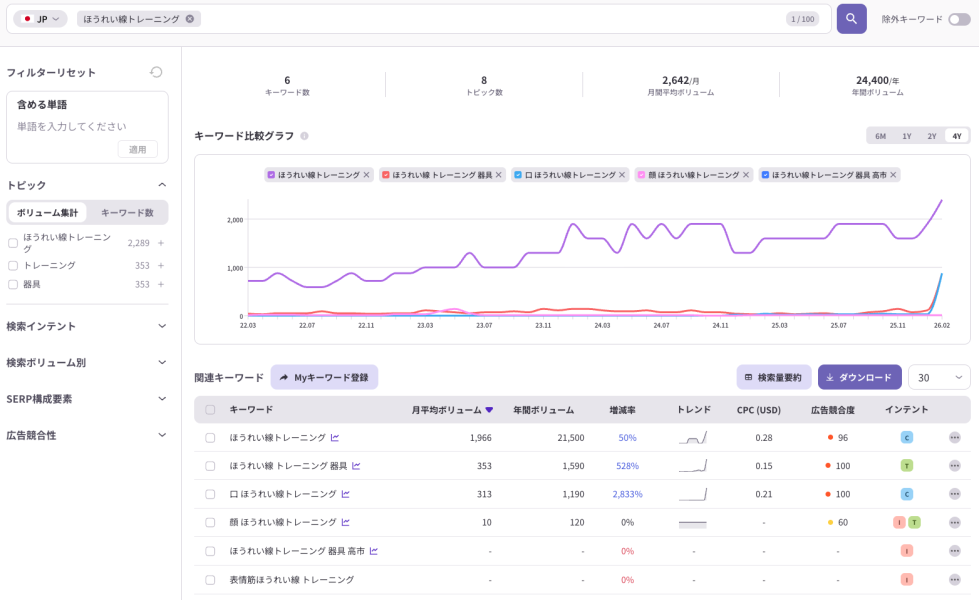Viewport: 979px width, 600px height.
Task: Click the filter reset refresh icon
Action: pos(156,72)
